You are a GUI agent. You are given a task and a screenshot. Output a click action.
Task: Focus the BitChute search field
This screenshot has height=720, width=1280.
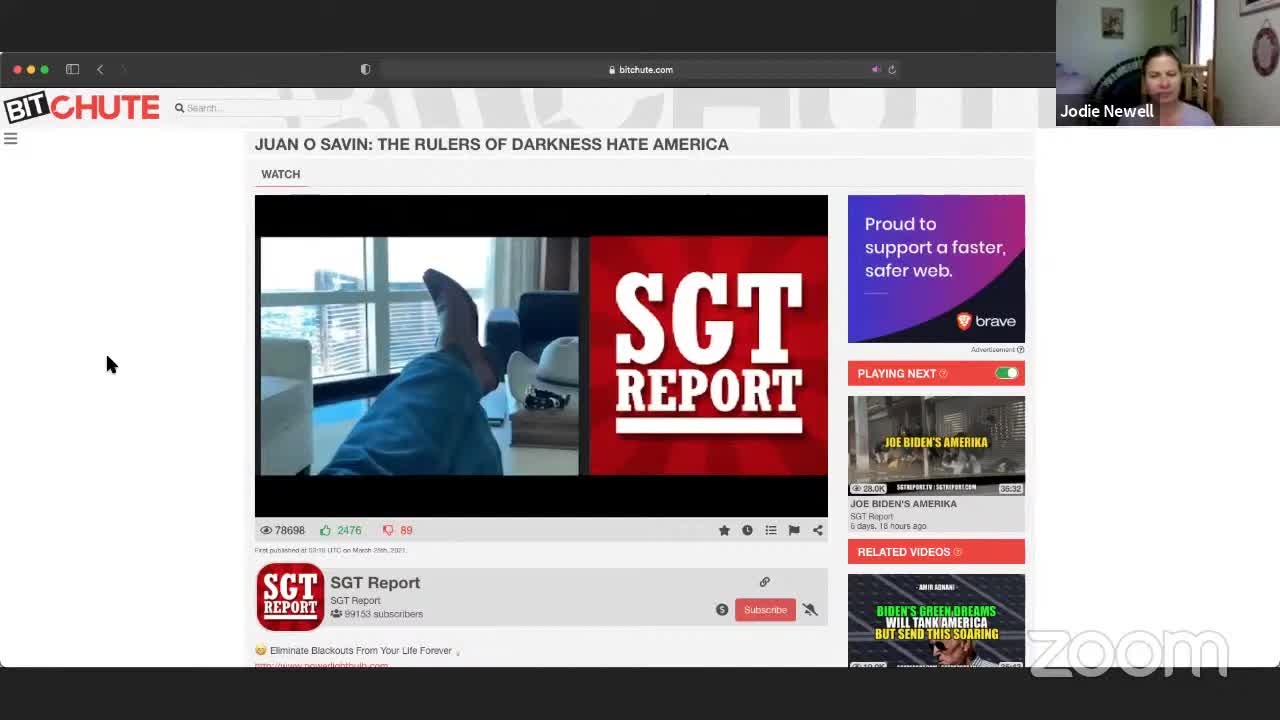tap(262, 108)
